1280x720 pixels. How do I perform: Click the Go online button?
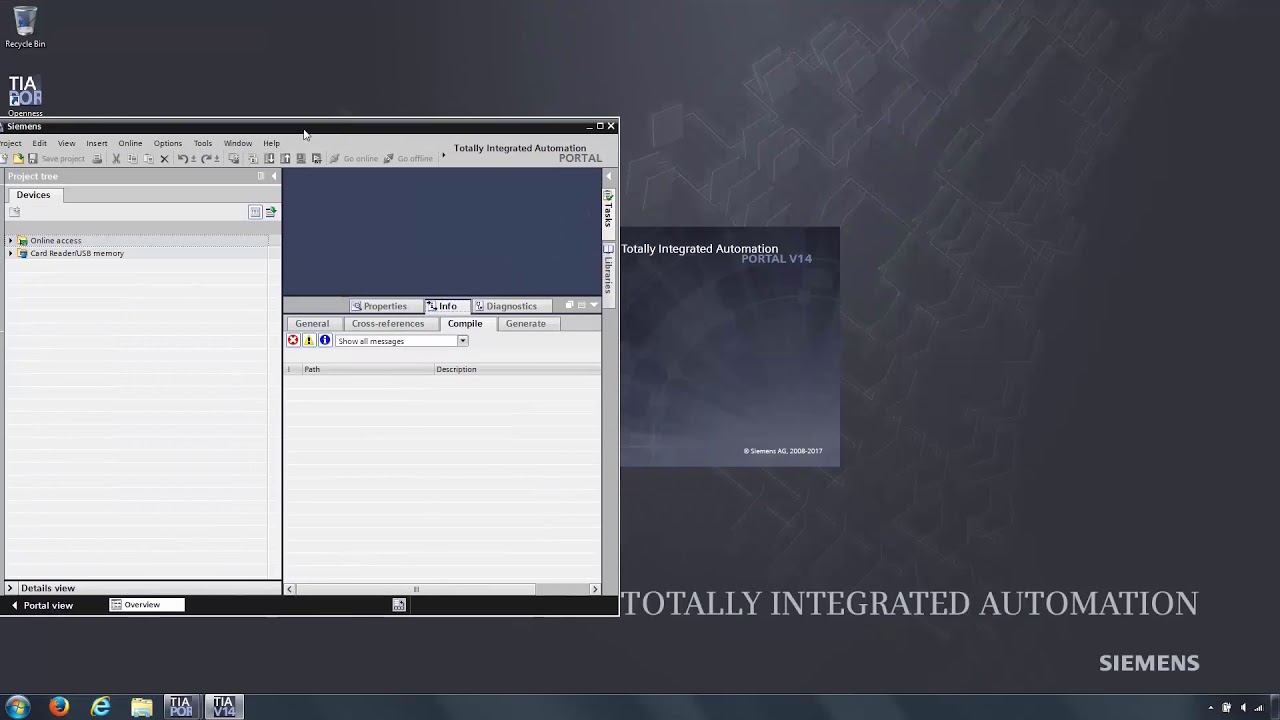coord(354,158)
